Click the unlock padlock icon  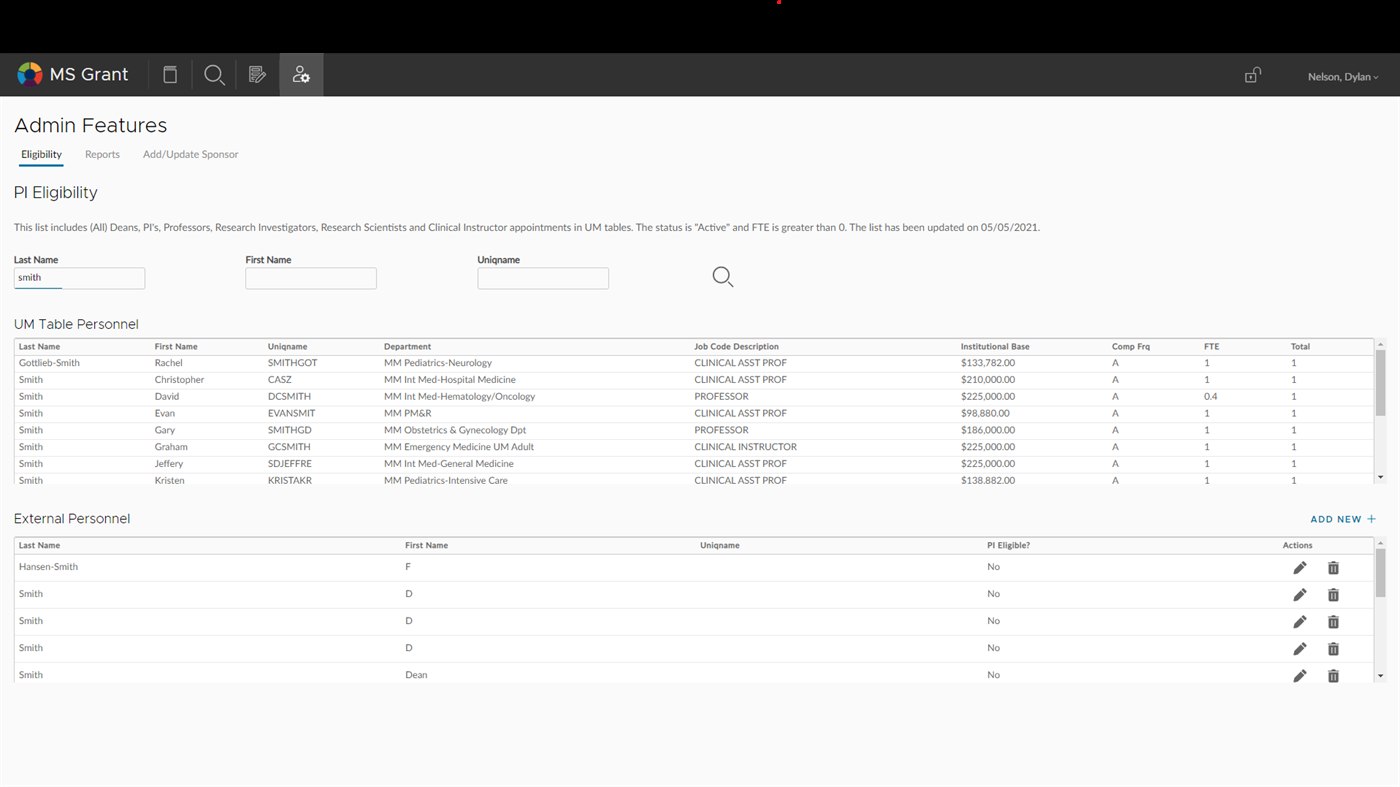tap(1252, 75)
